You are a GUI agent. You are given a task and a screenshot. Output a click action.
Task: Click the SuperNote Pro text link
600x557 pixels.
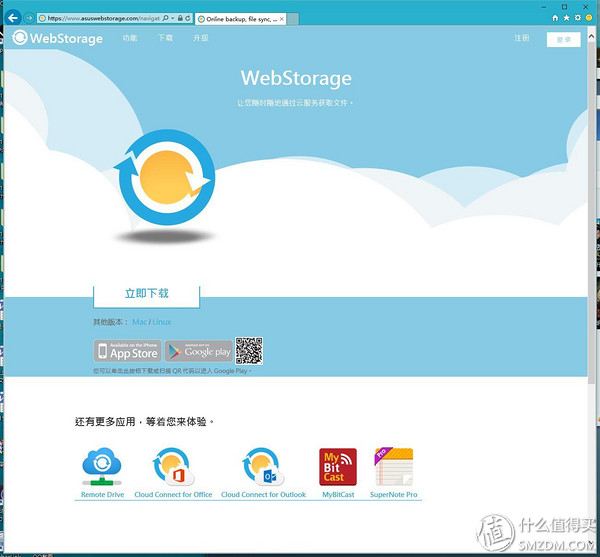[393, 495]
